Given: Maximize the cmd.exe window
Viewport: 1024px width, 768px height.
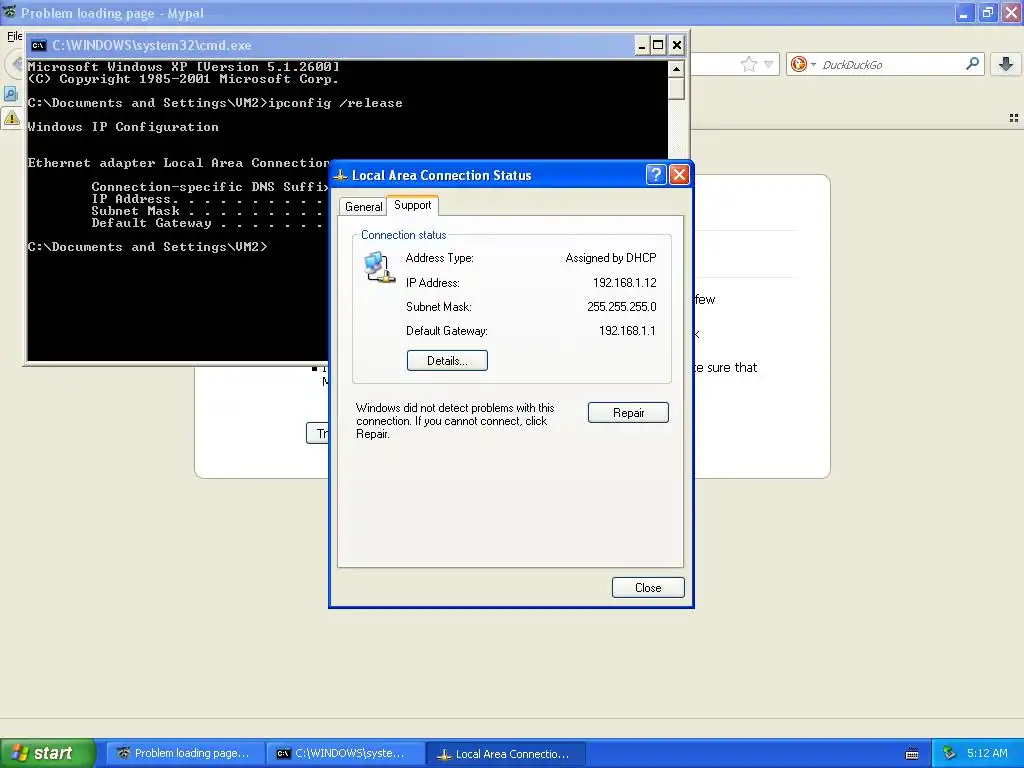Looking at the screenshot, I should pyautogui.click(x=658, y=45).
